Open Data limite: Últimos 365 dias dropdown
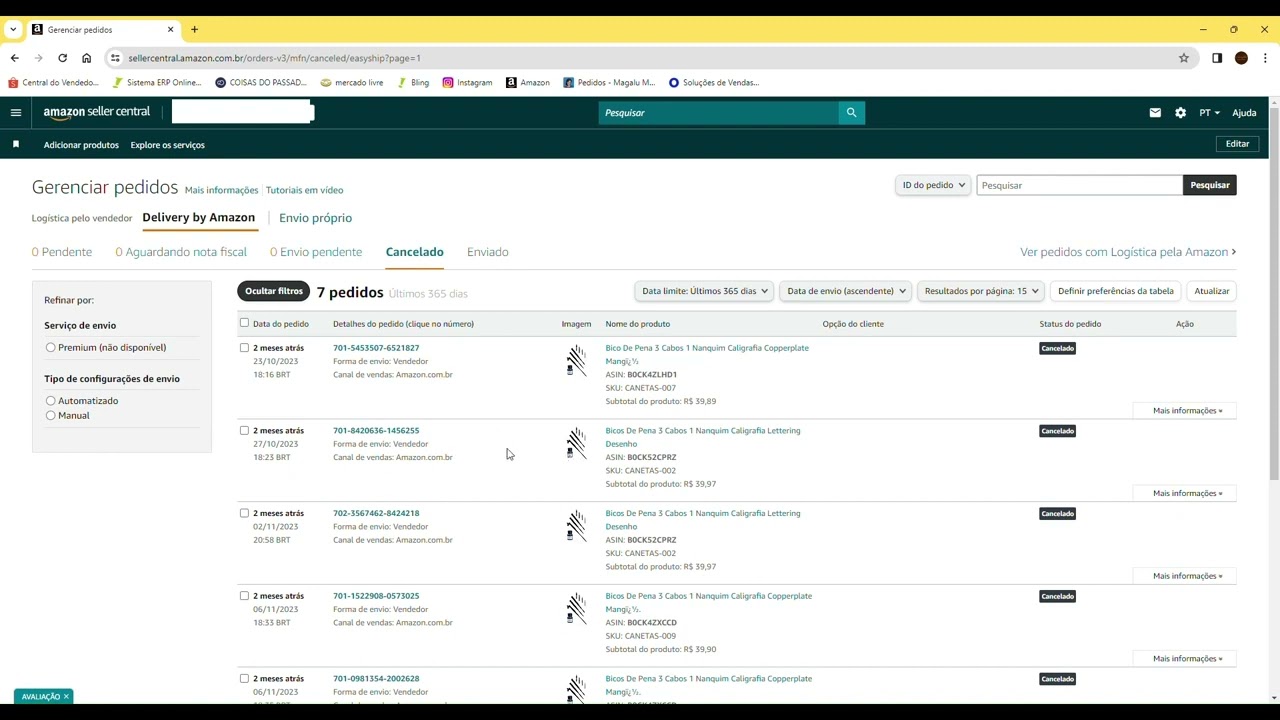1280x720 pixels. point(704,291)
